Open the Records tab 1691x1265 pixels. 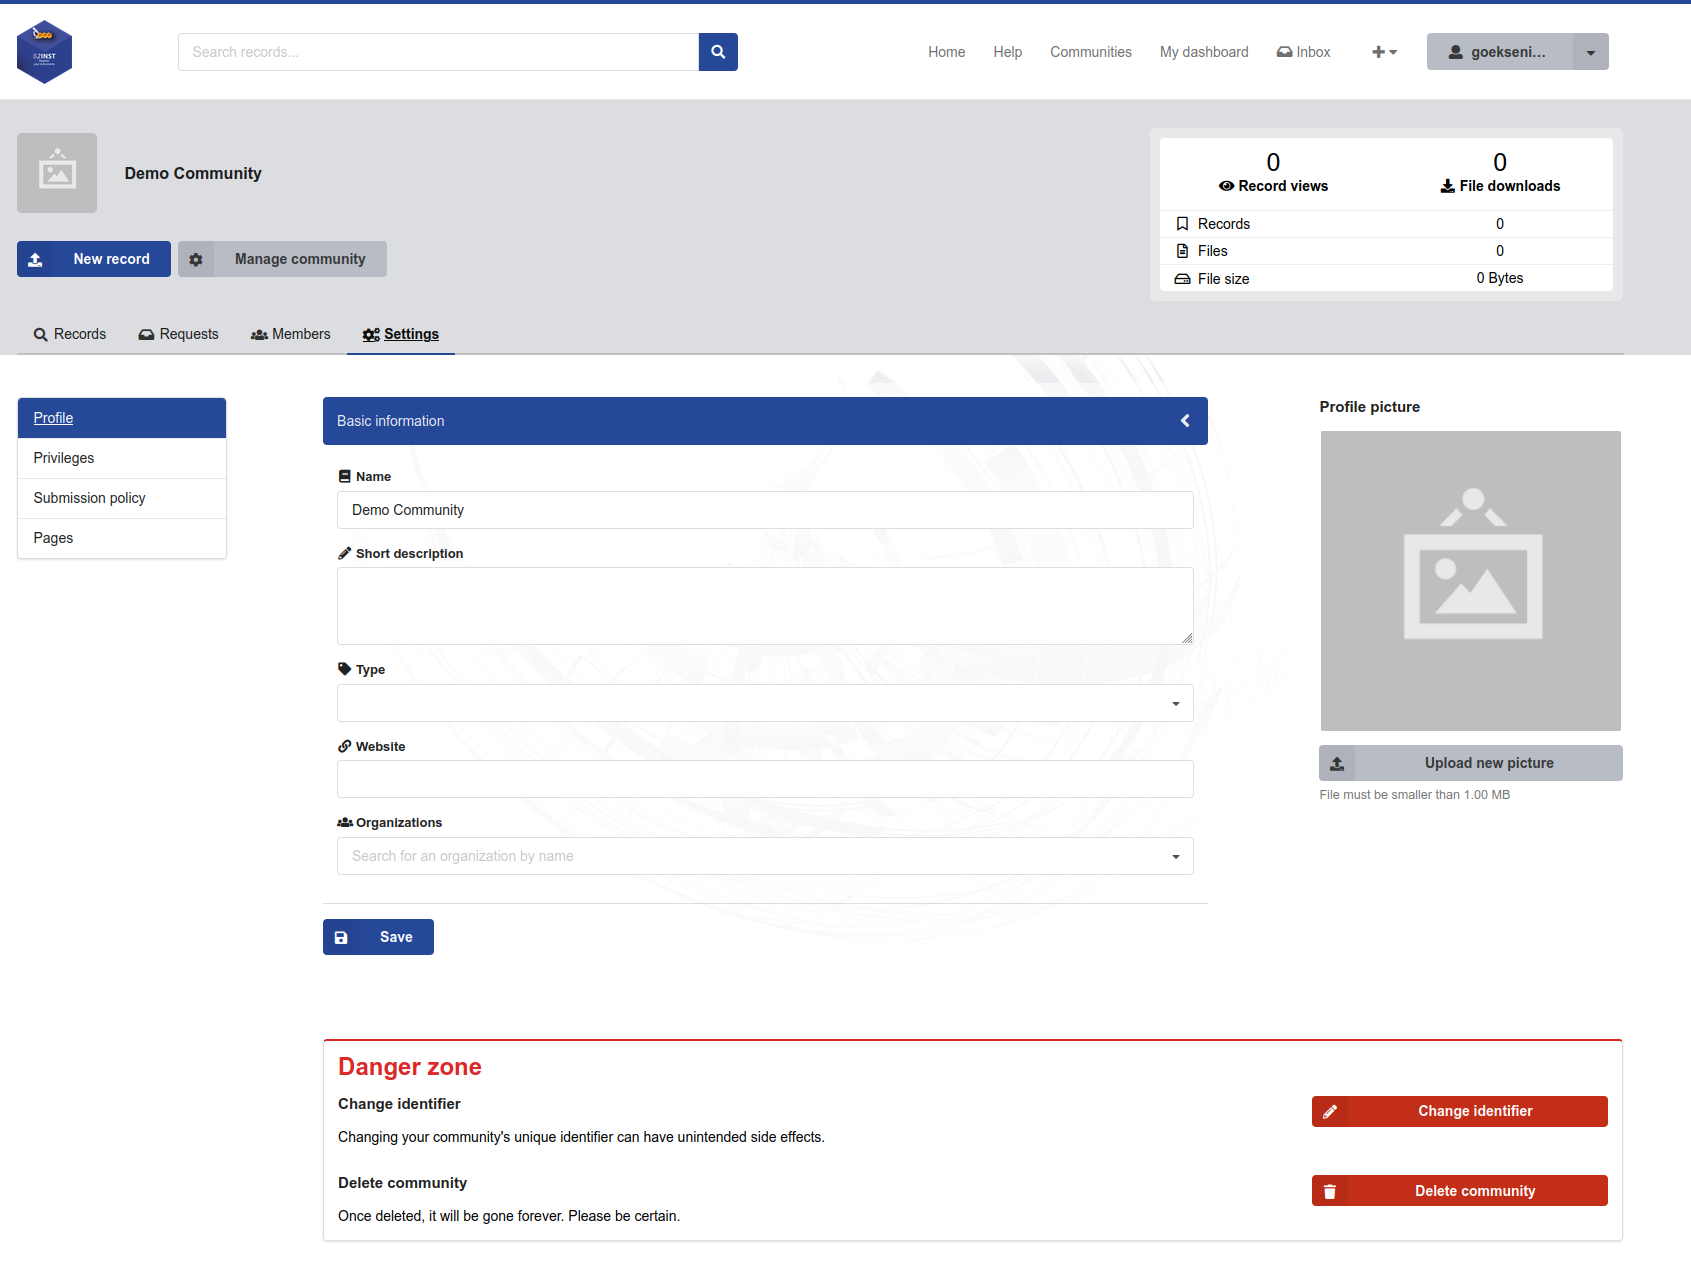click(70, 334)
